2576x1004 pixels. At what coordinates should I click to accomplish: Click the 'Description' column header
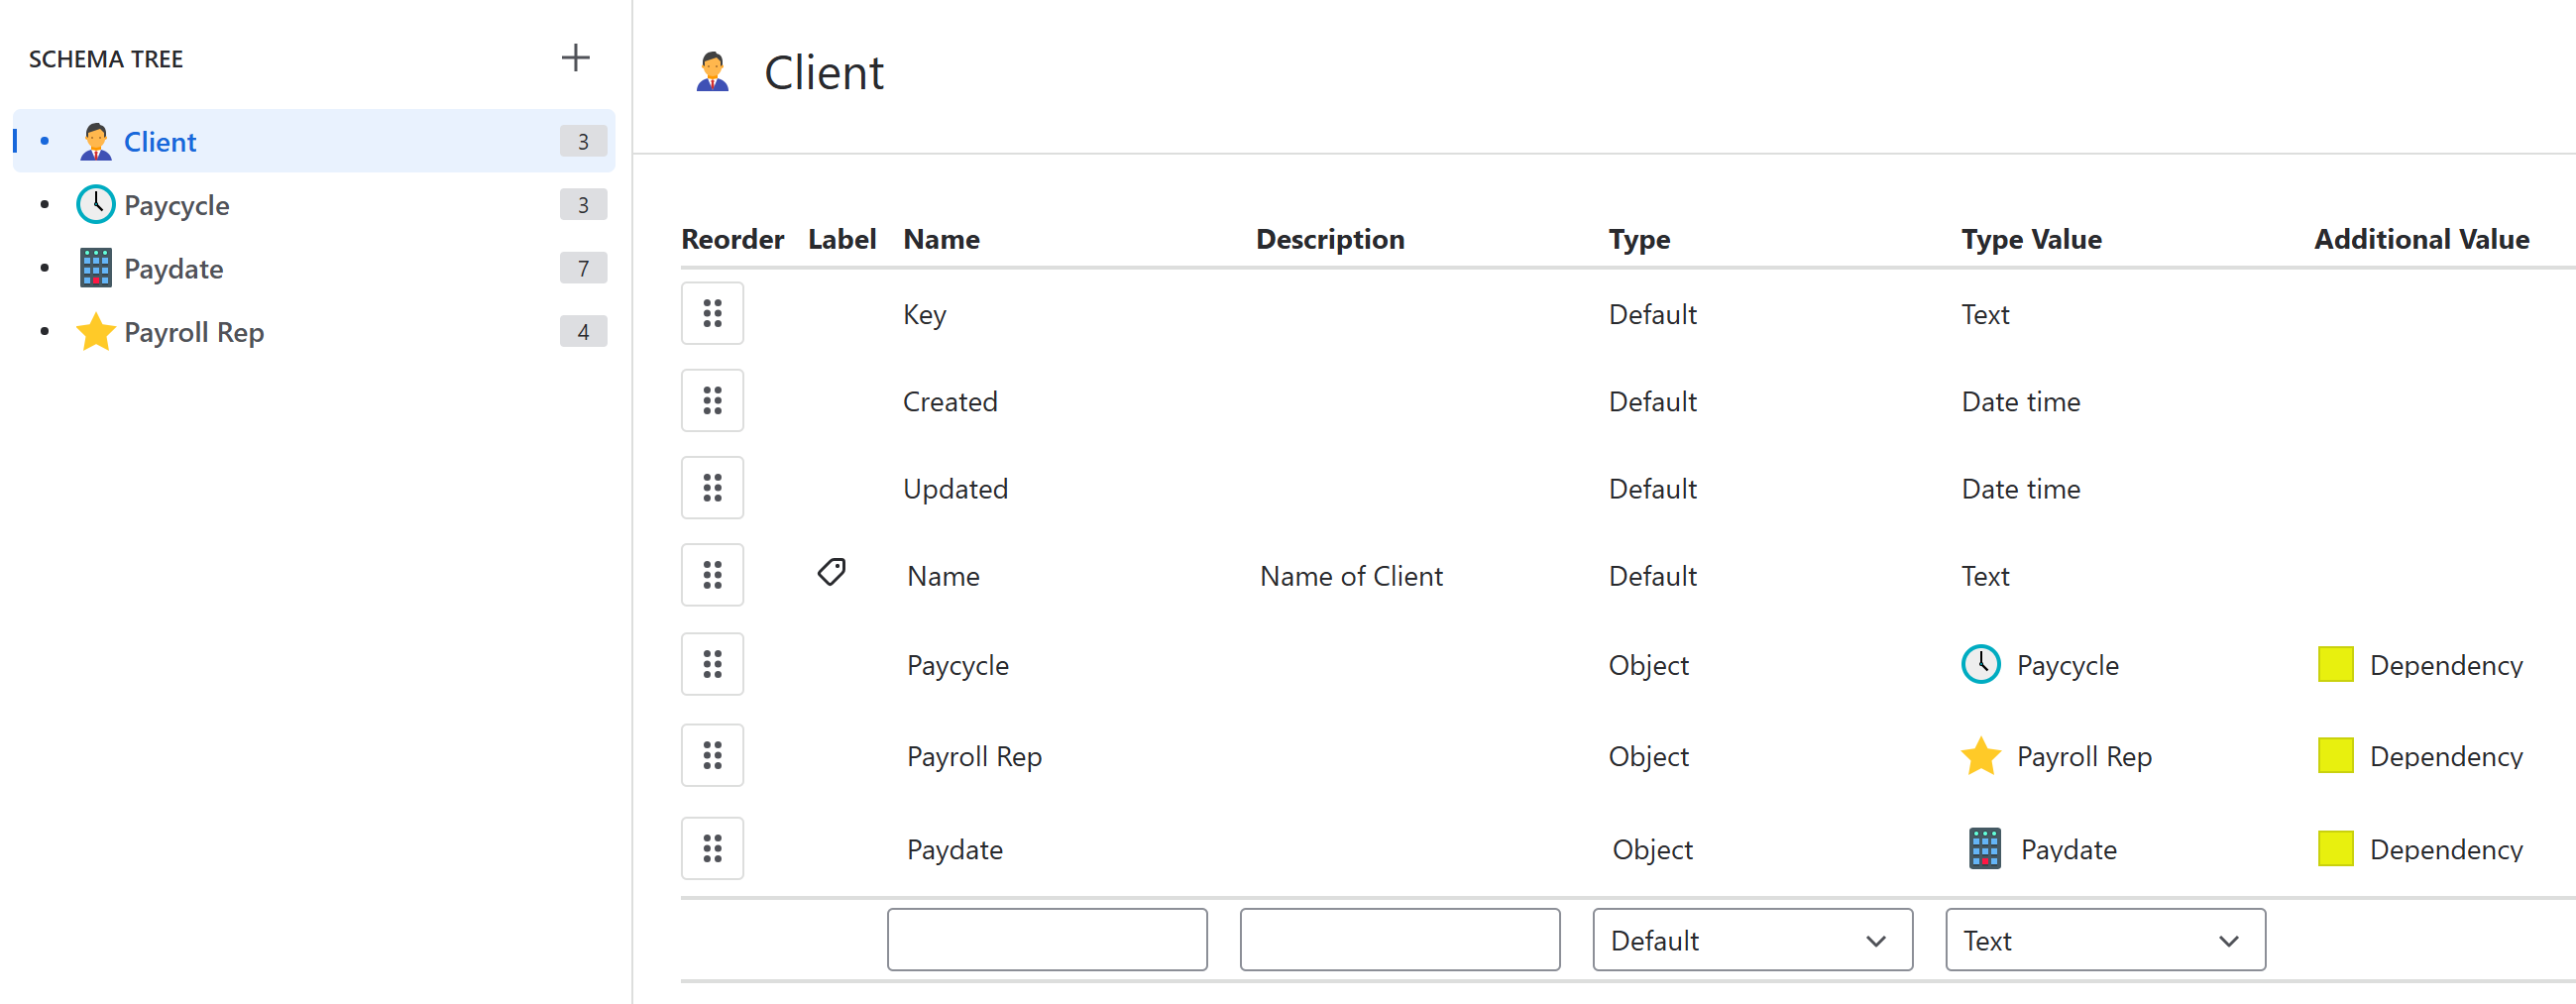coord(1330,240)
